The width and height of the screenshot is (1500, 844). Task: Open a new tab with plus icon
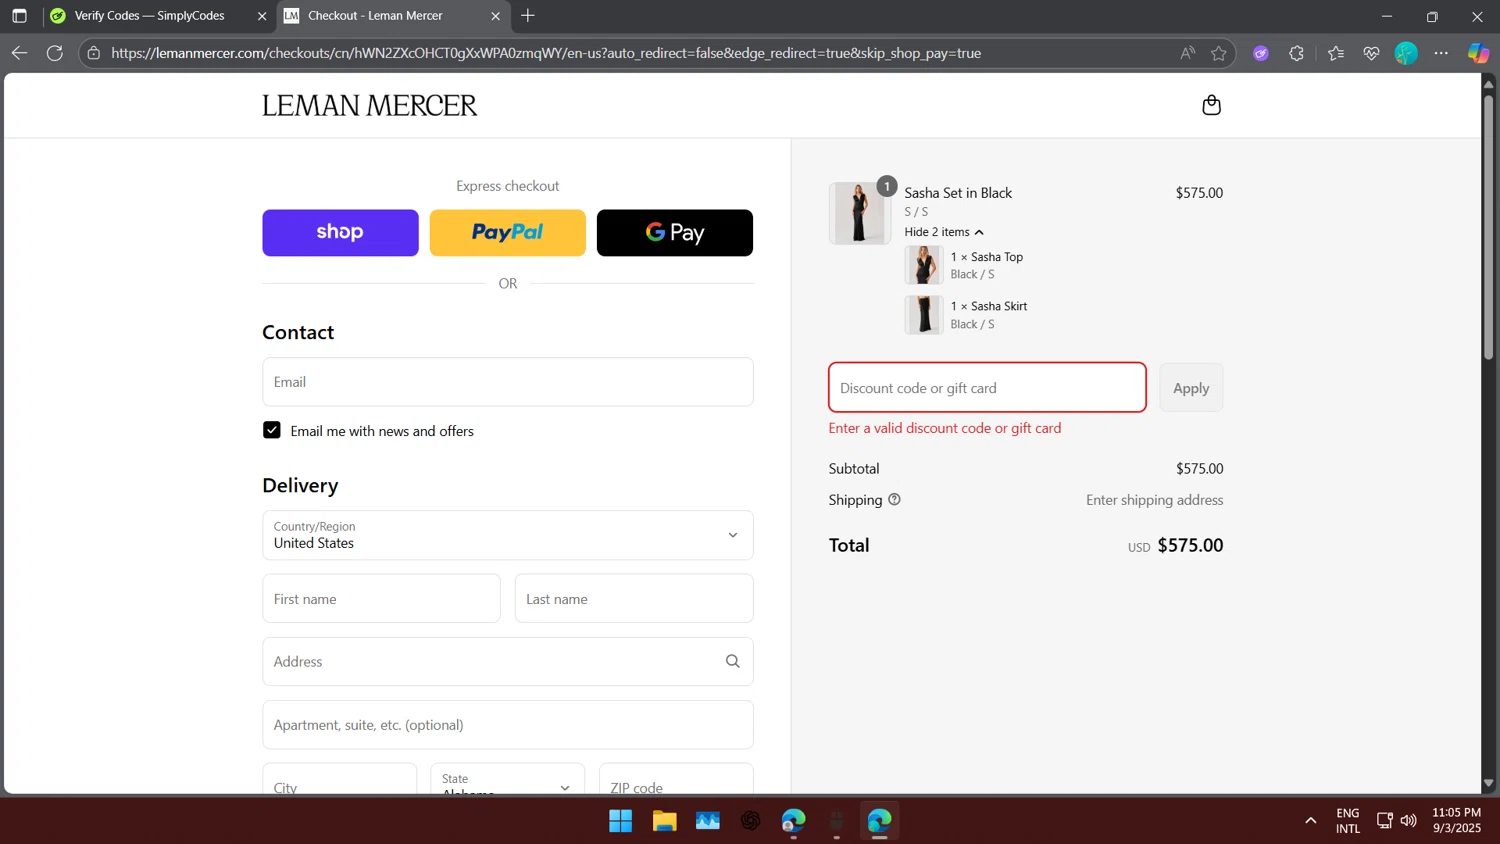tap(528, 16)
